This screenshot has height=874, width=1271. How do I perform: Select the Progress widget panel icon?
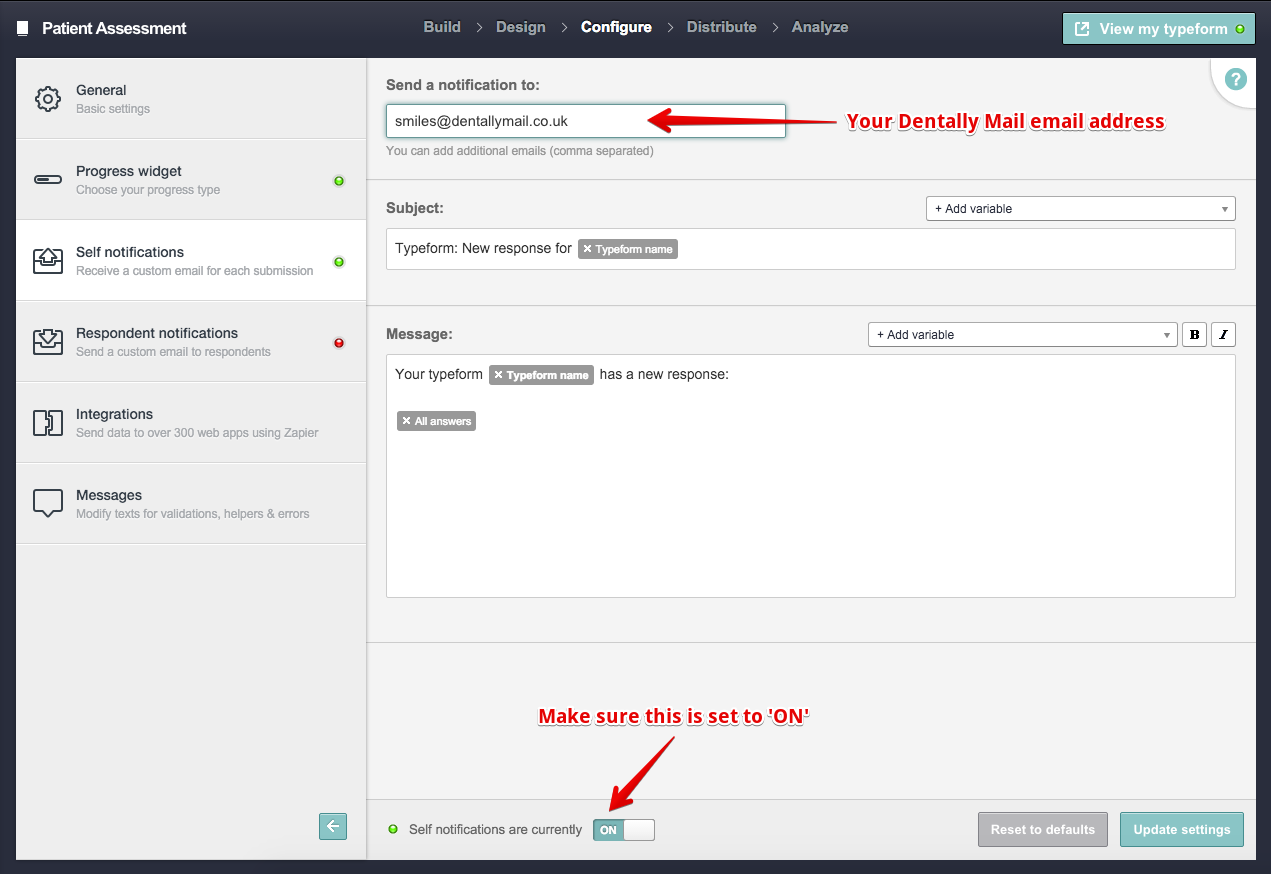47,179
